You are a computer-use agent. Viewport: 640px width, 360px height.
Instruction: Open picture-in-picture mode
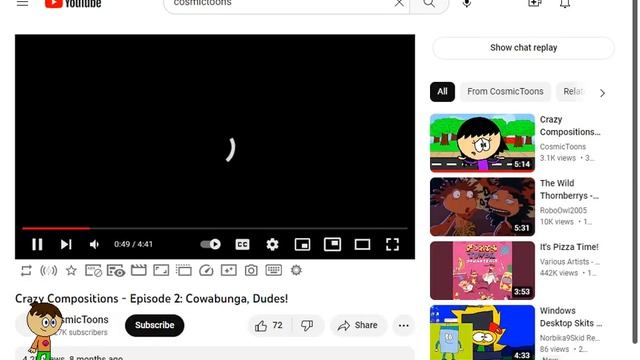click(x=332, y=244)
